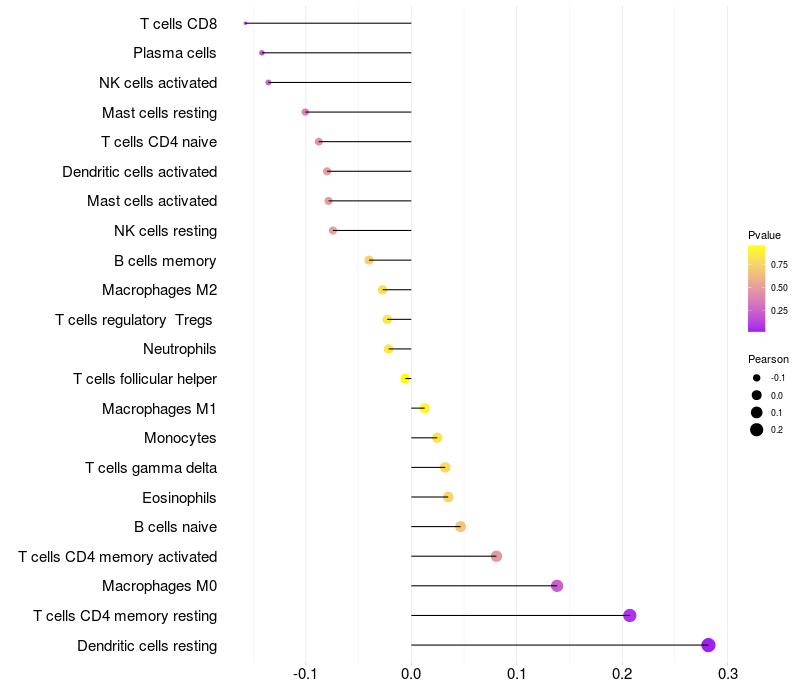
Task: Click the T cells follicular helper dot
Action: [x=405, y=379]
